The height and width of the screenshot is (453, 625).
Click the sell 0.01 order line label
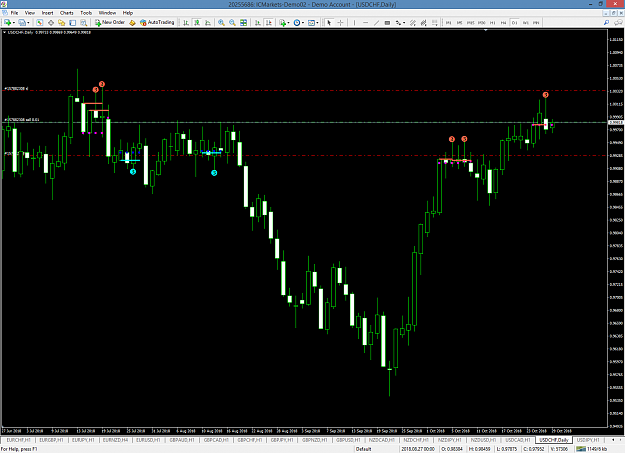pyautogui.click(x=22, y=119)
